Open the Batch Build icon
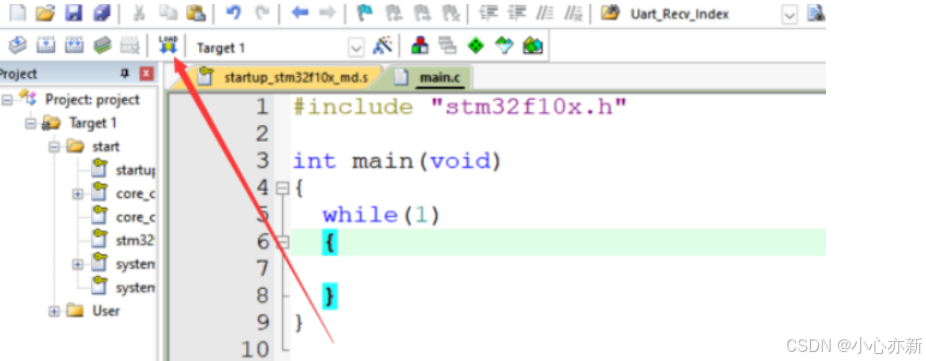The height and width of the screenshot is (361, 926). [x=102, y=45]
